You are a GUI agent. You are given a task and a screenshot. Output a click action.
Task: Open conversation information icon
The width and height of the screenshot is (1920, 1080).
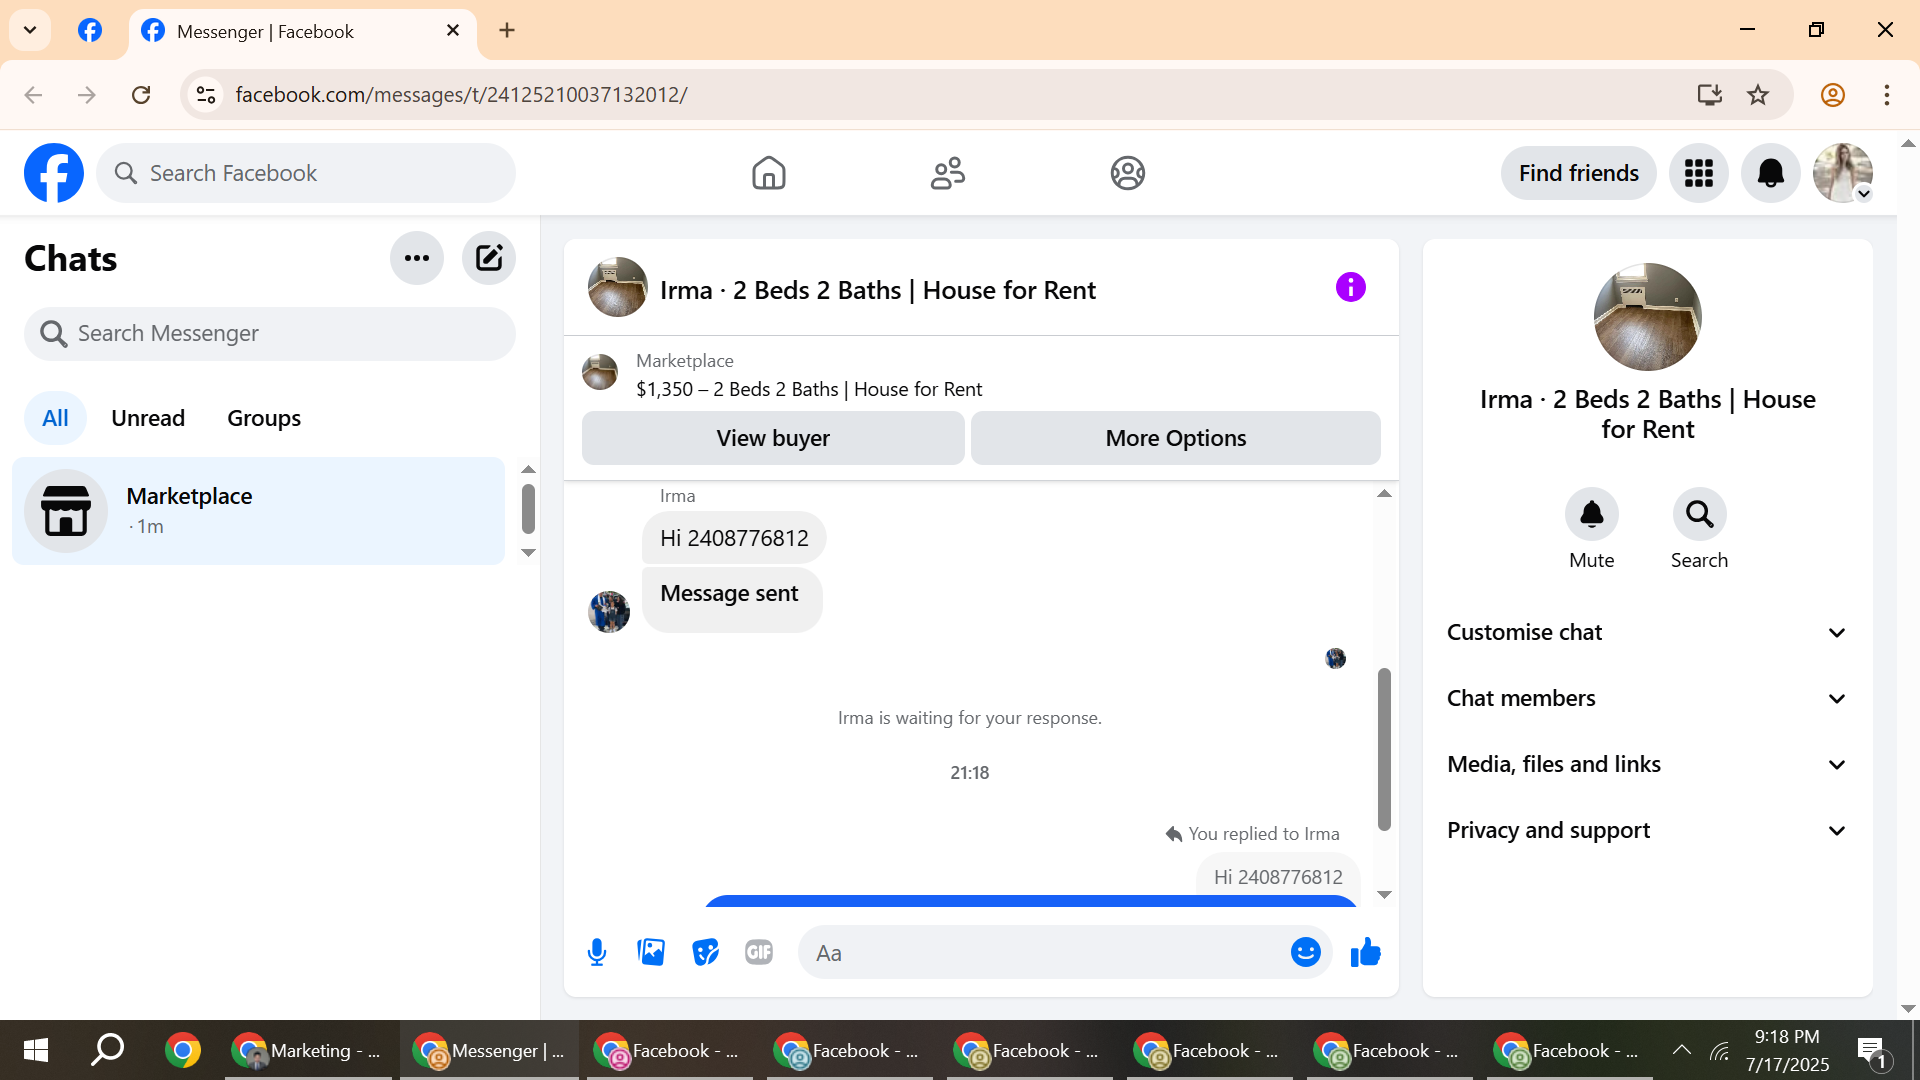click(x=1351, y=288)
